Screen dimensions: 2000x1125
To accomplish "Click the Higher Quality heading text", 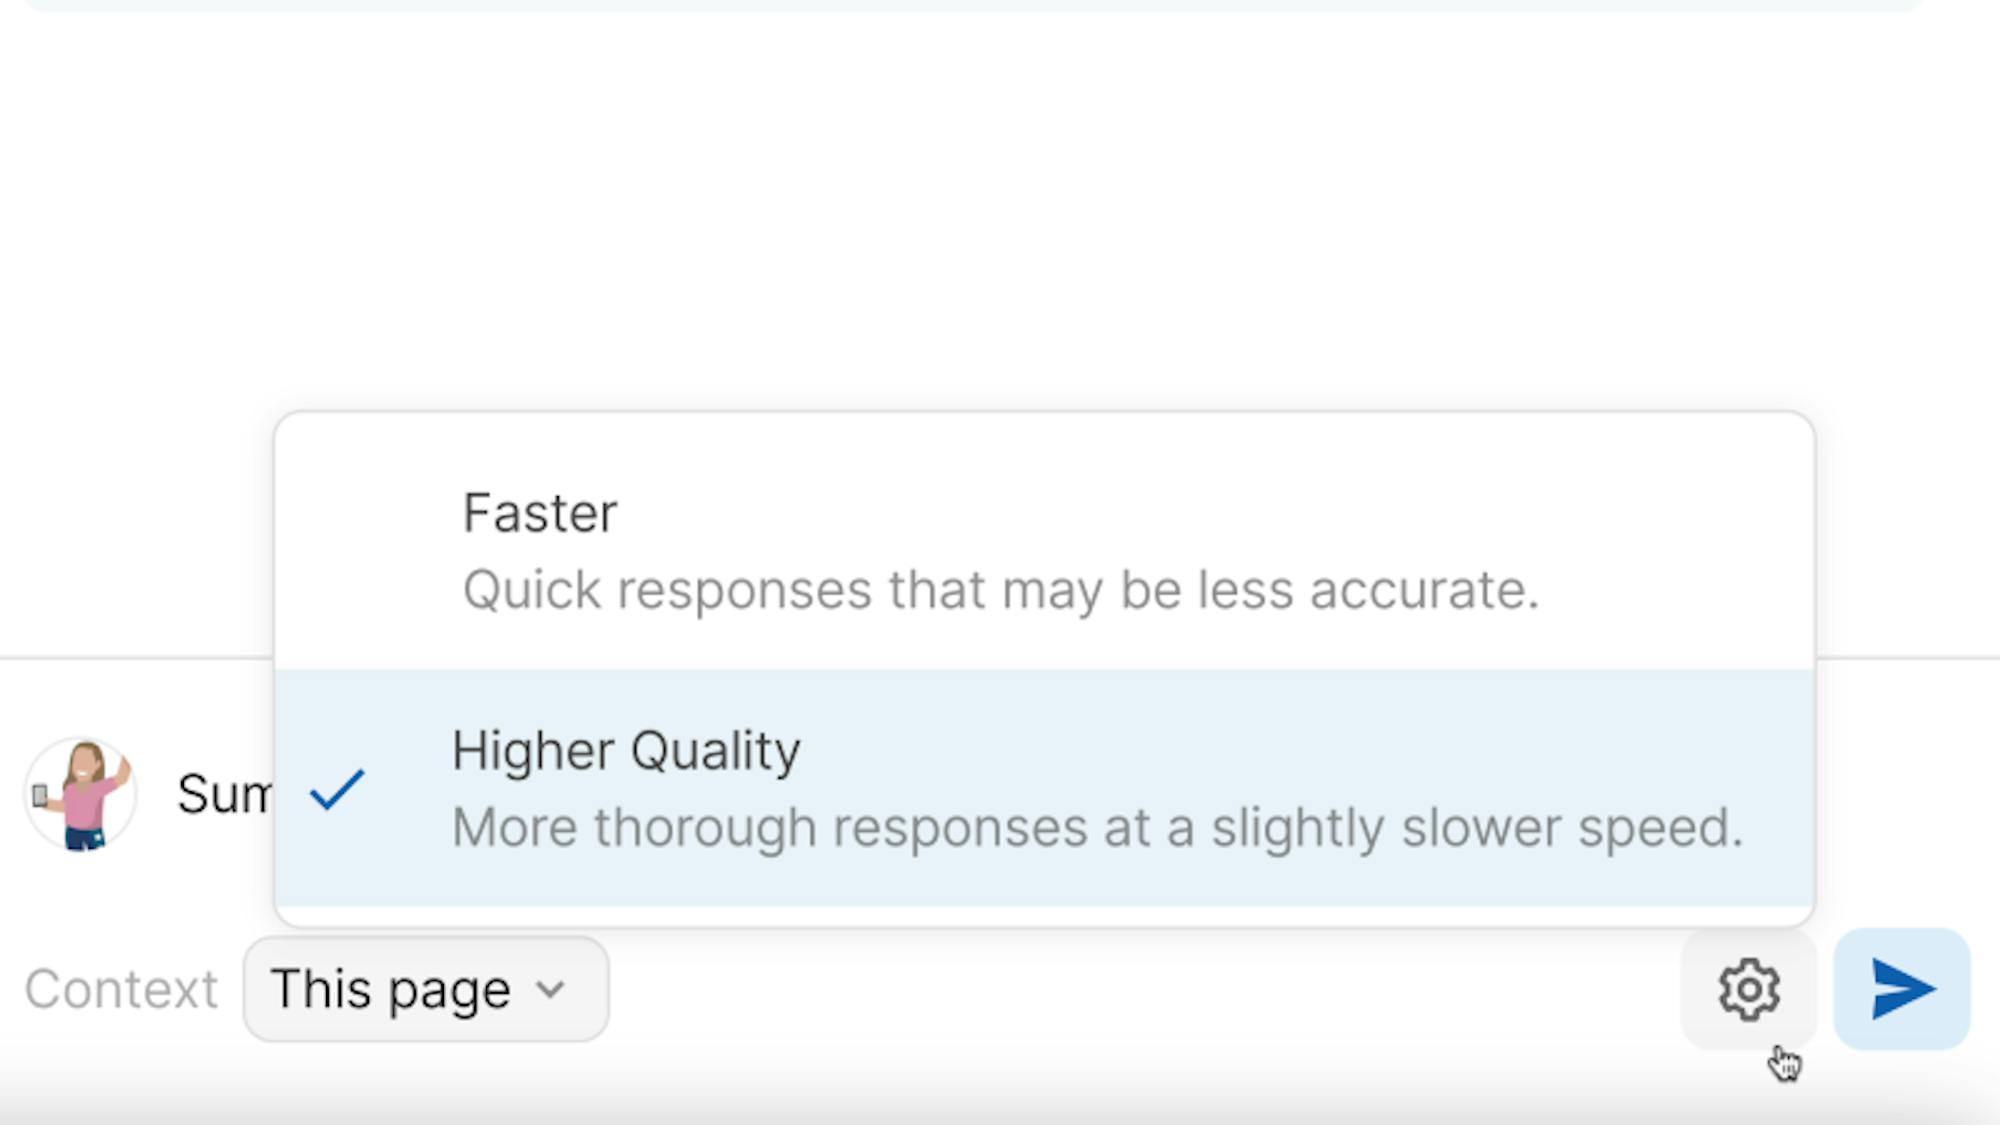I will click(626, 751).
